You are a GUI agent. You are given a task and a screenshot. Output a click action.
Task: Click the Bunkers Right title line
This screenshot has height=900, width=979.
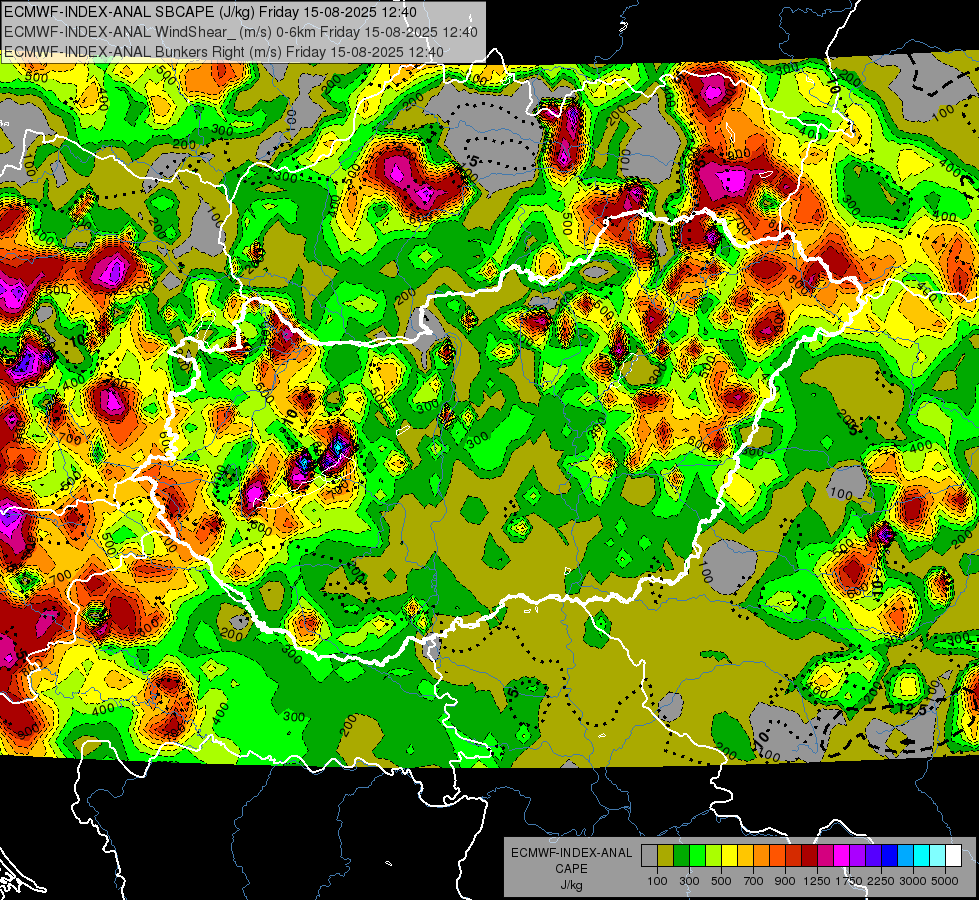click(x=224, y=52)
